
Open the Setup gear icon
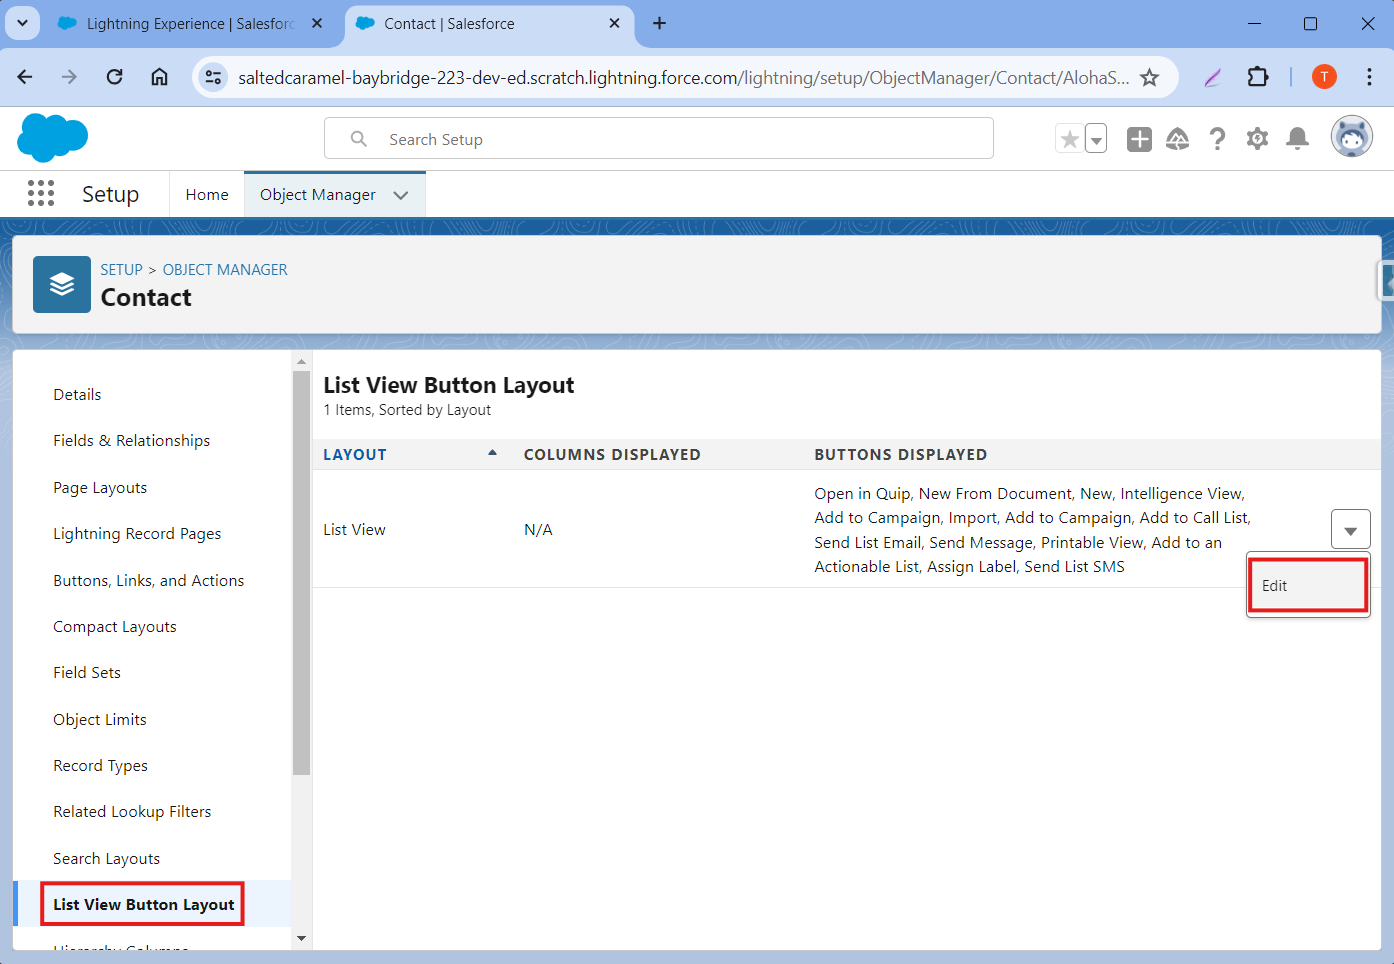coord(1257,139)
